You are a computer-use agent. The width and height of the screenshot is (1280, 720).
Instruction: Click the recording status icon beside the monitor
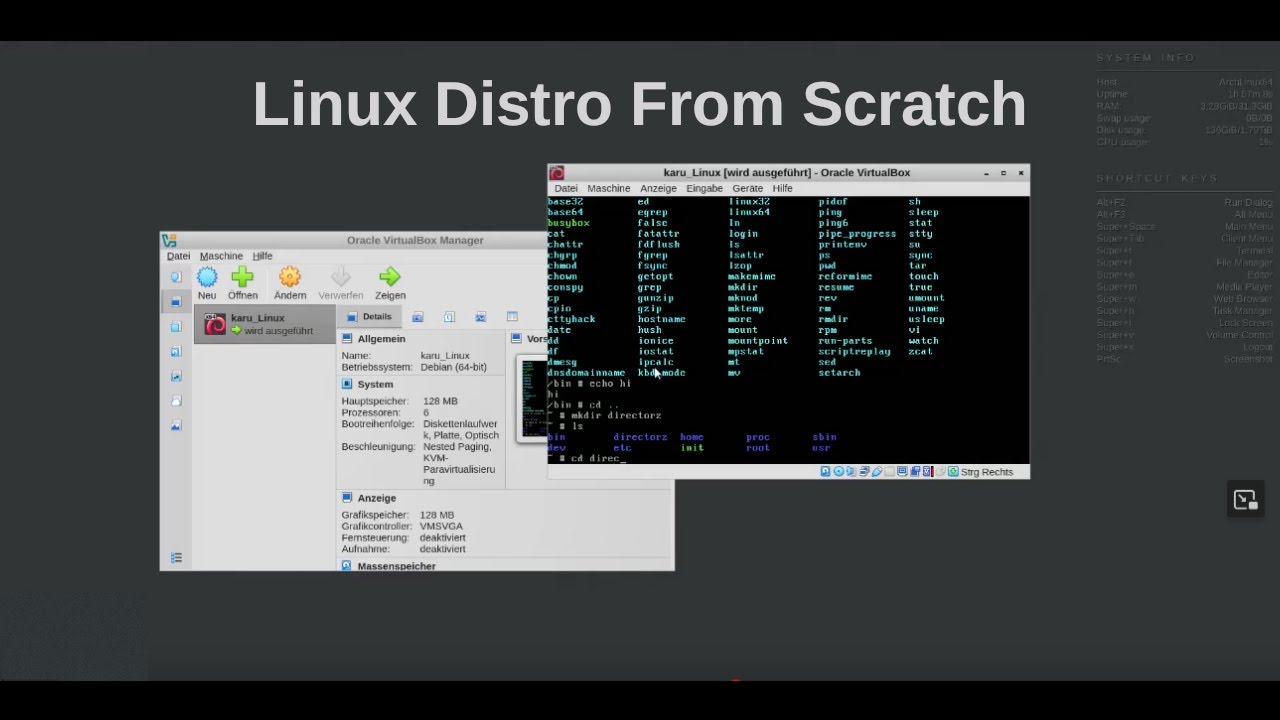tap(915, 471)
